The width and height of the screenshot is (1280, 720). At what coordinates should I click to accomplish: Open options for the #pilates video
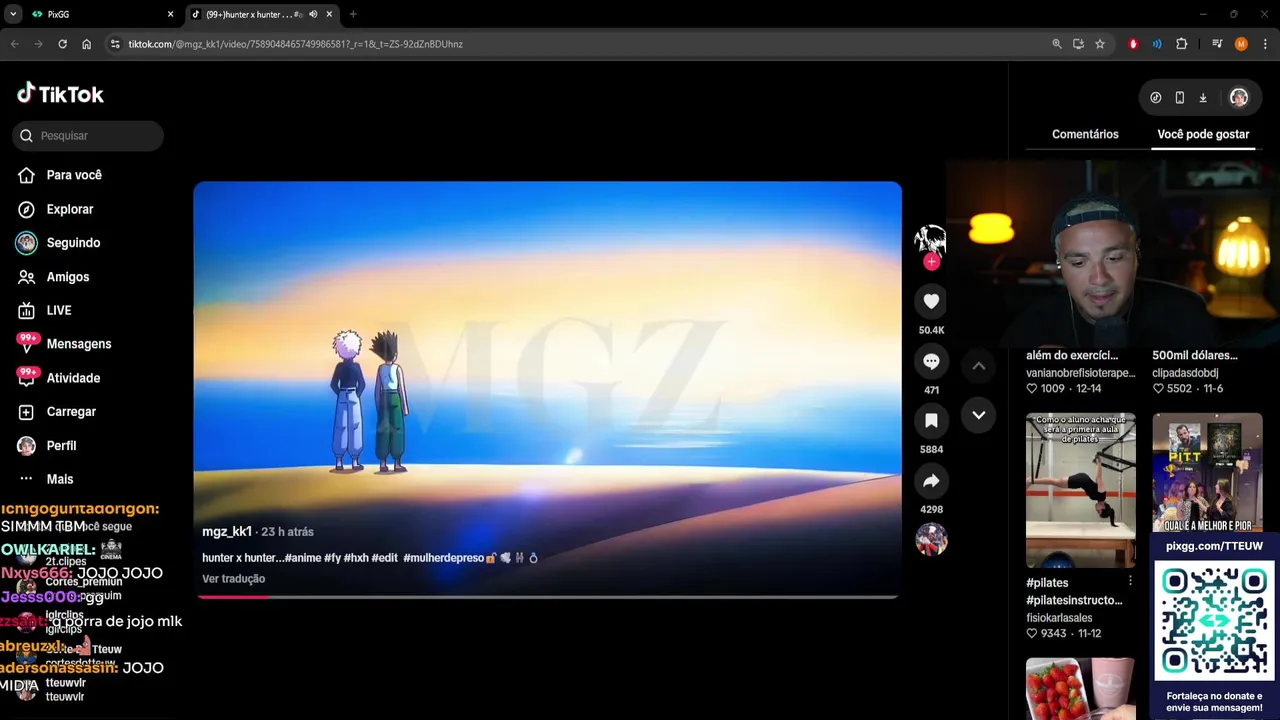point(1130,581)
